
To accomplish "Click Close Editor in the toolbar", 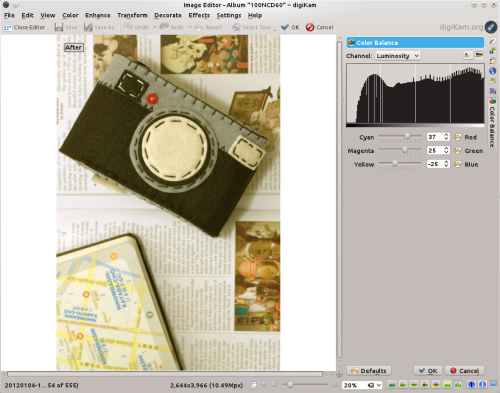I will (24, 27).
